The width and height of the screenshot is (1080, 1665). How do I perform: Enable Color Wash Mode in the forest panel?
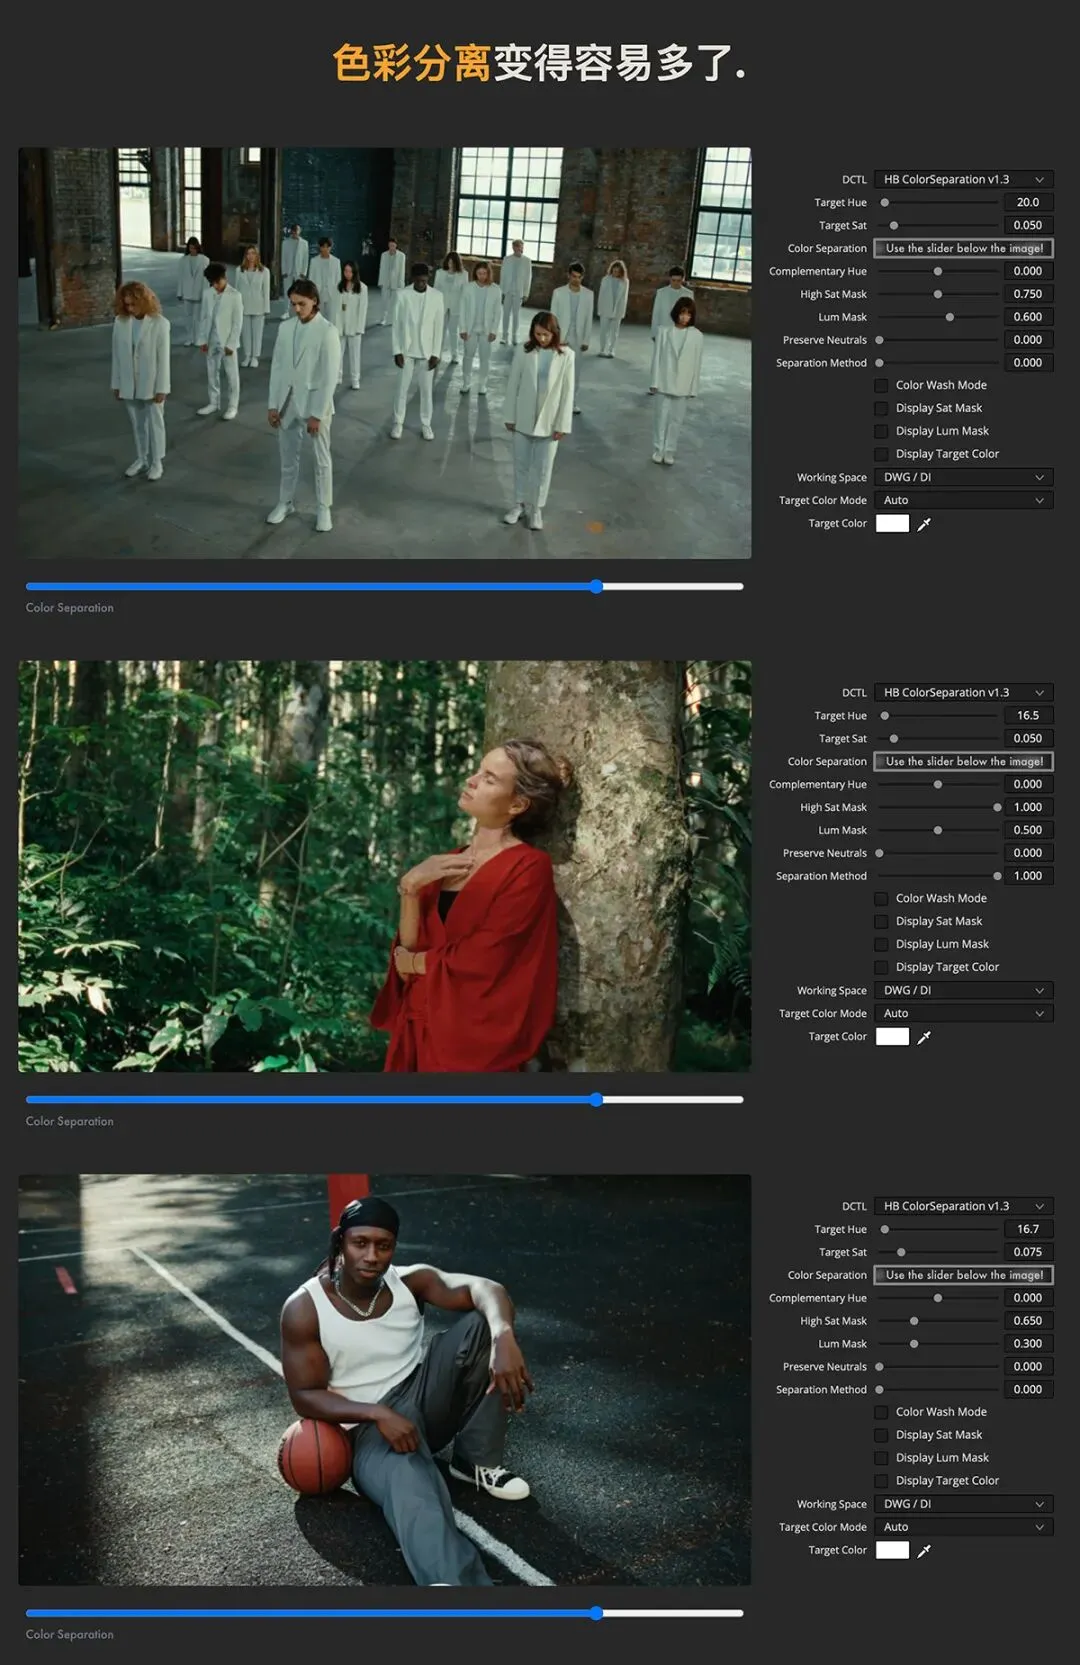pos(881,898)
